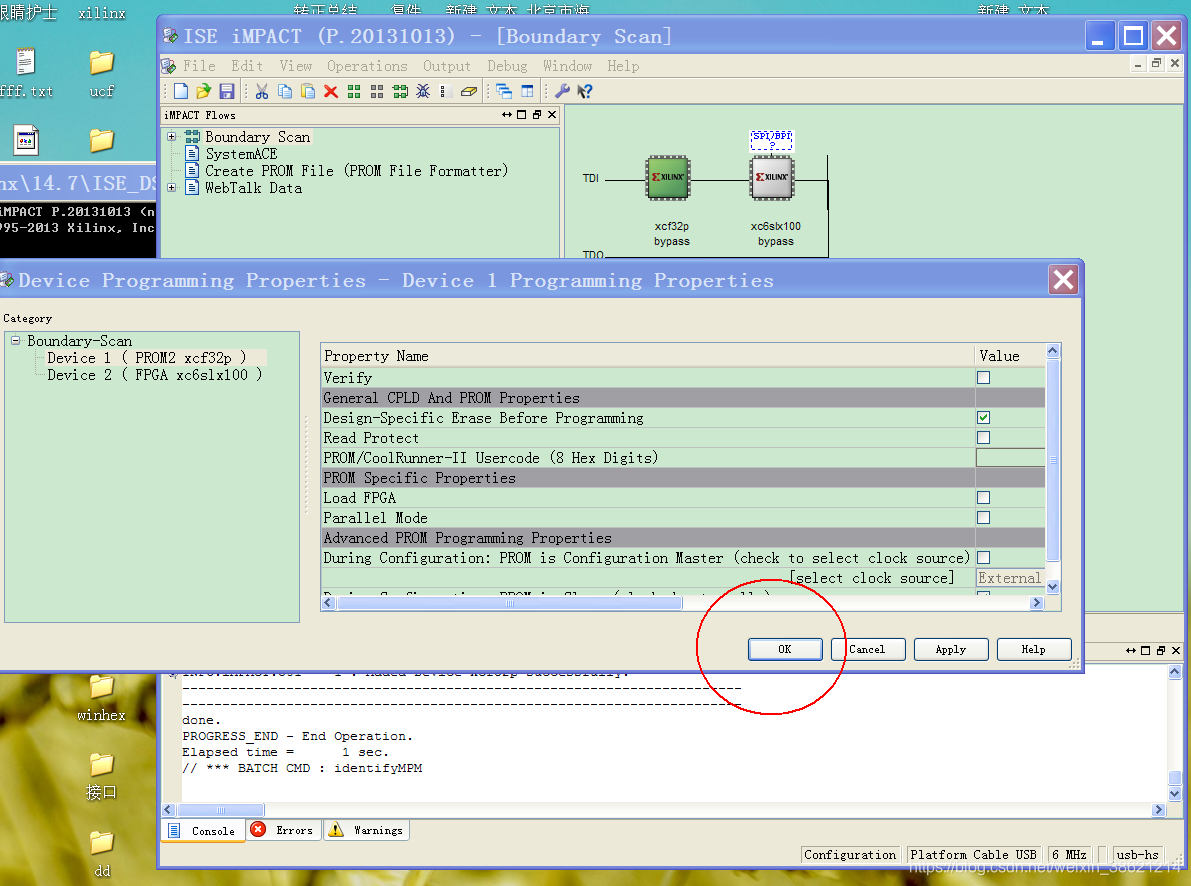
Task: Click the console panel float icon
Action: pos(1161,650)
